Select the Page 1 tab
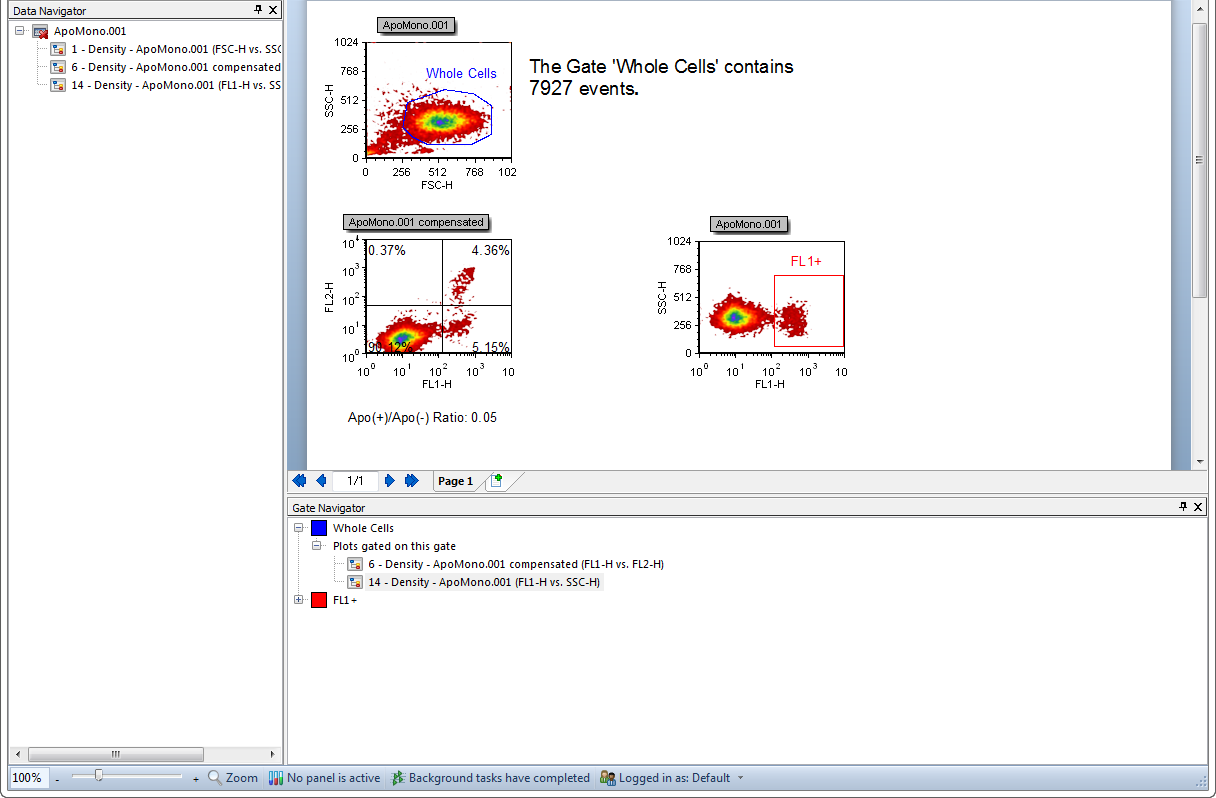 [455, 481]
